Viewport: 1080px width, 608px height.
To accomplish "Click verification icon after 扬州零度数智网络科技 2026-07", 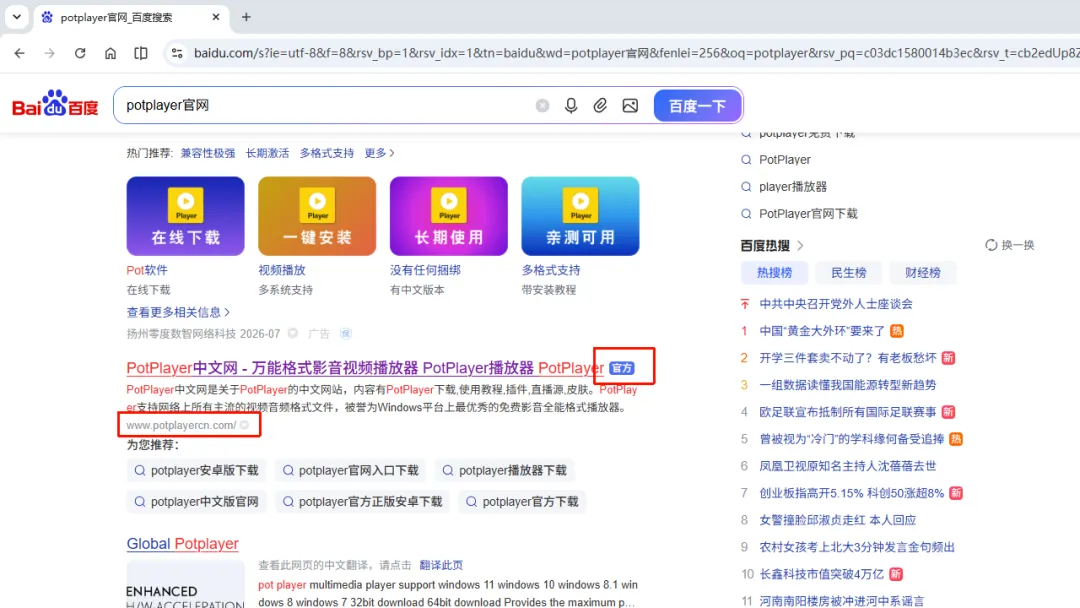I will [293, 333].
